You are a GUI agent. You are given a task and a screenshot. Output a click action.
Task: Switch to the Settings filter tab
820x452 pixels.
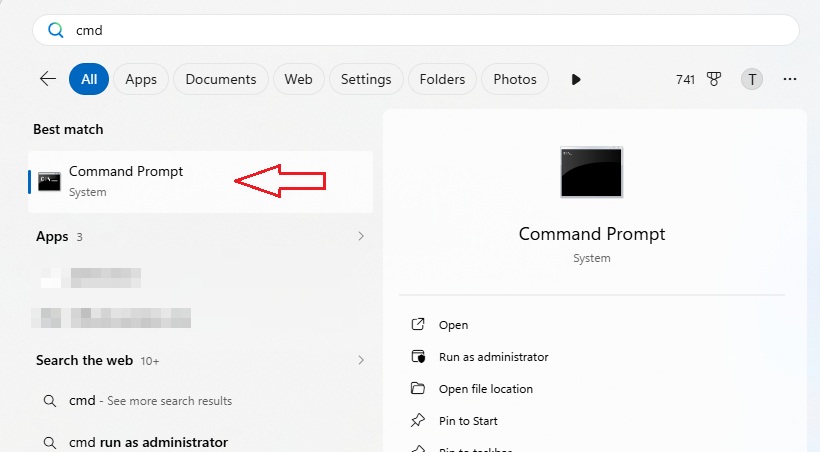click(x=366, y=79)
